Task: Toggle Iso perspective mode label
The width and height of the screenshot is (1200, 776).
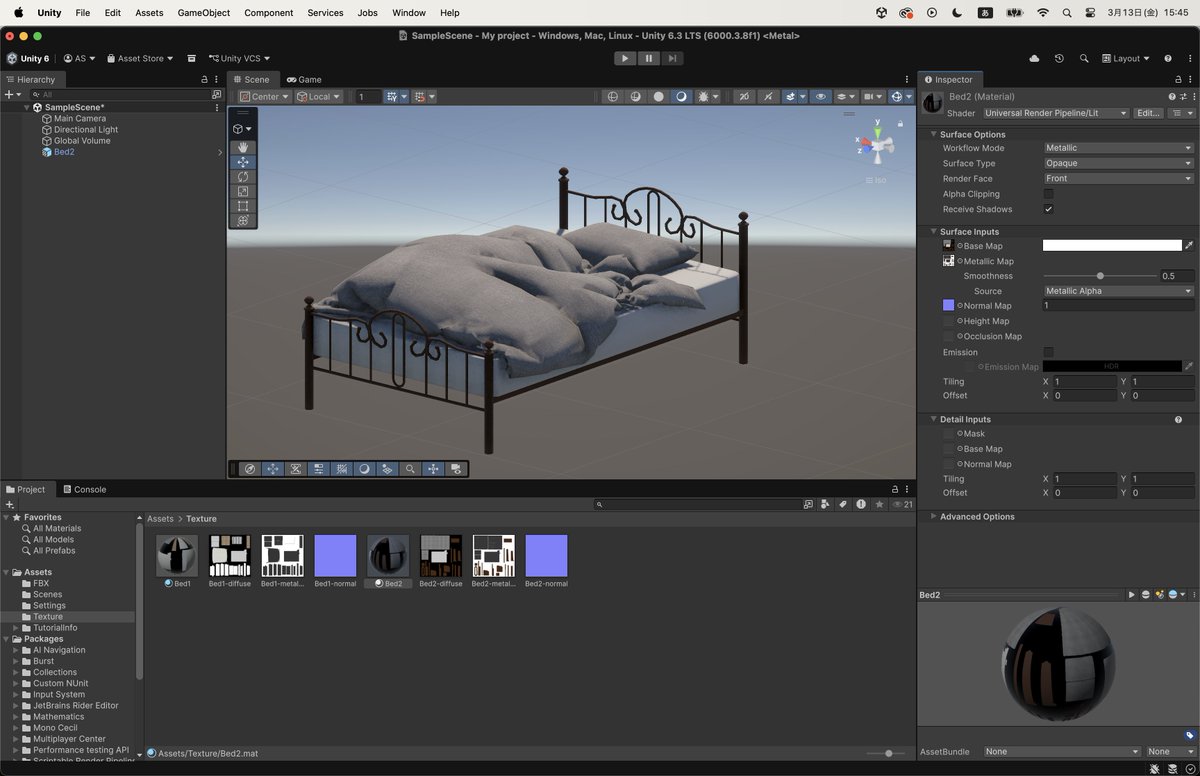Action: point(876,180)
